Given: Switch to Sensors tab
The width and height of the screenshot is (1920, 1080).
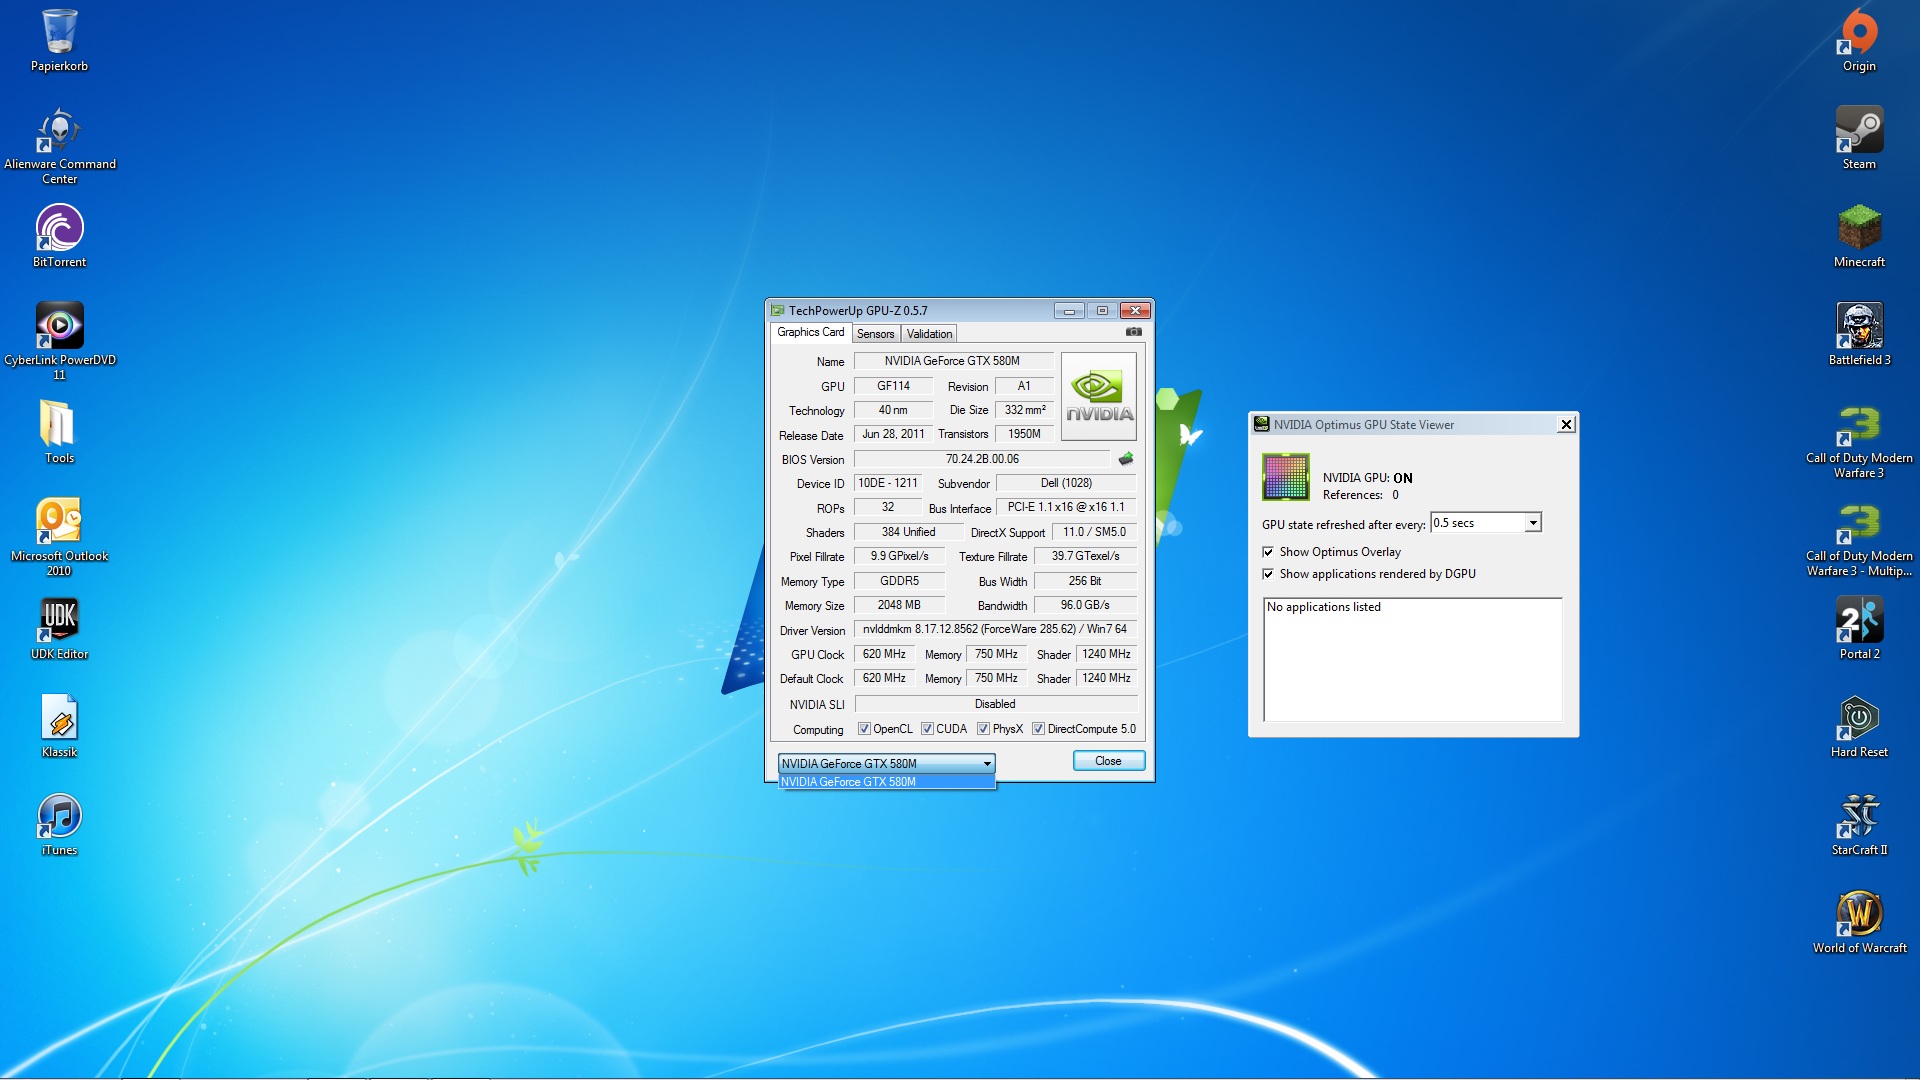Looking at the screenshot, I should click(x=875, y=334).
